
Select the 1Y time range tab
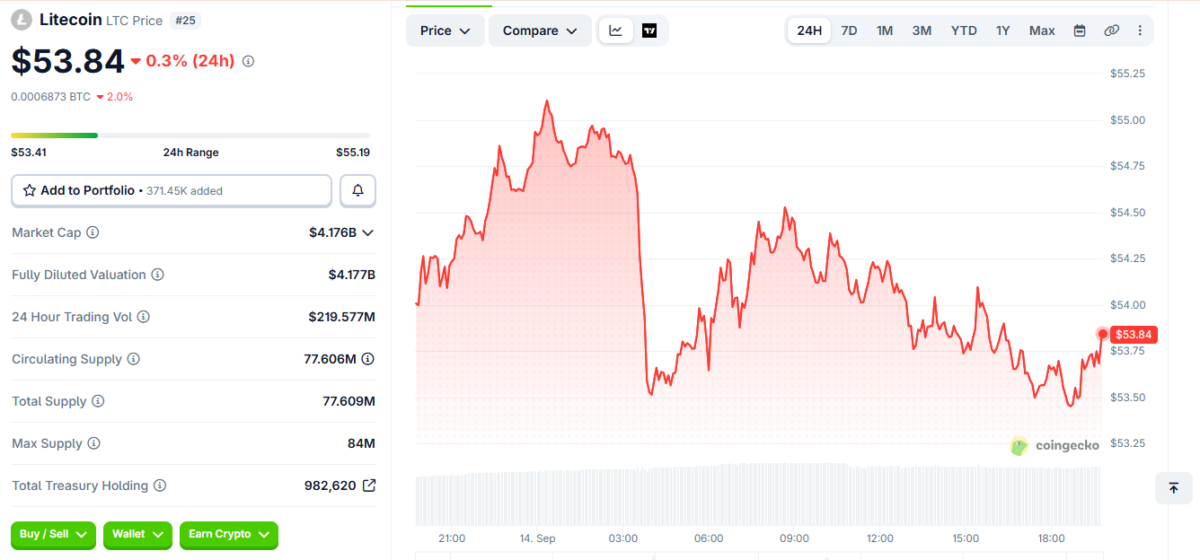(1003, 30)
